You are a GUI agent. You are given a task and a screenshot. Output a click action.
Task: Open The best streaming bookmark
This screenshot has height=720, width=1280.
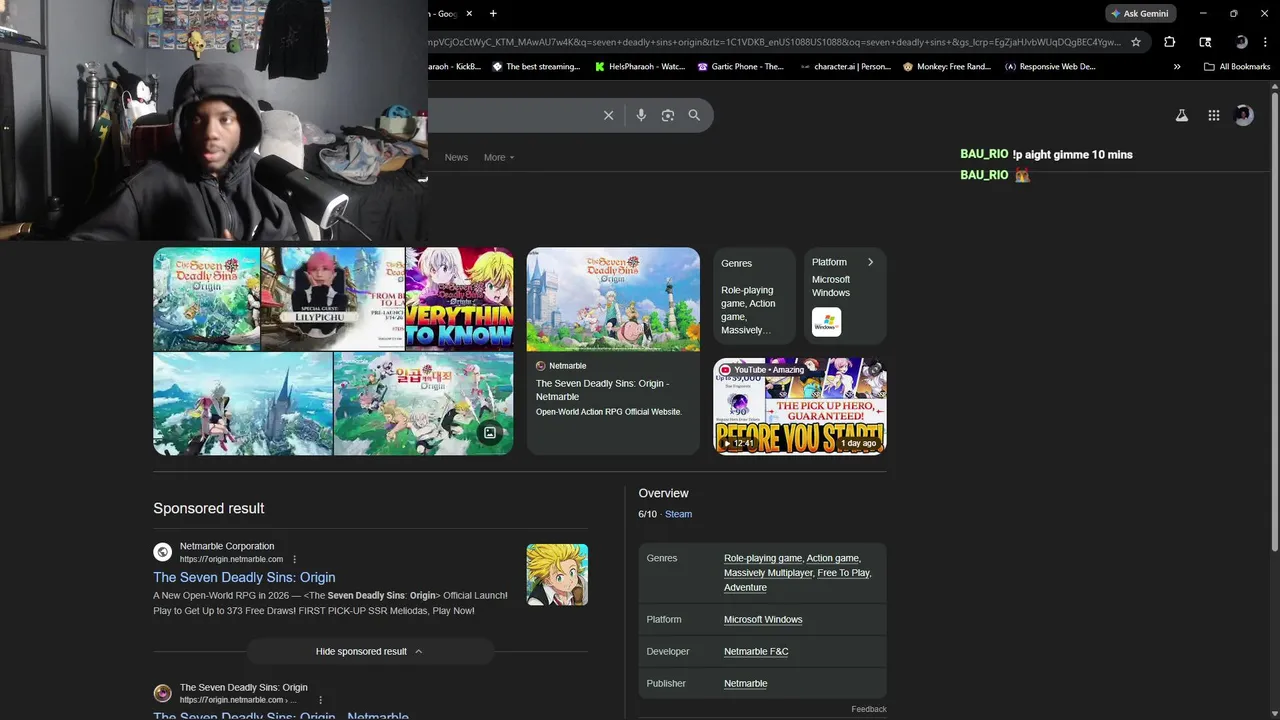pyautogui.click(x=536, y=67)
